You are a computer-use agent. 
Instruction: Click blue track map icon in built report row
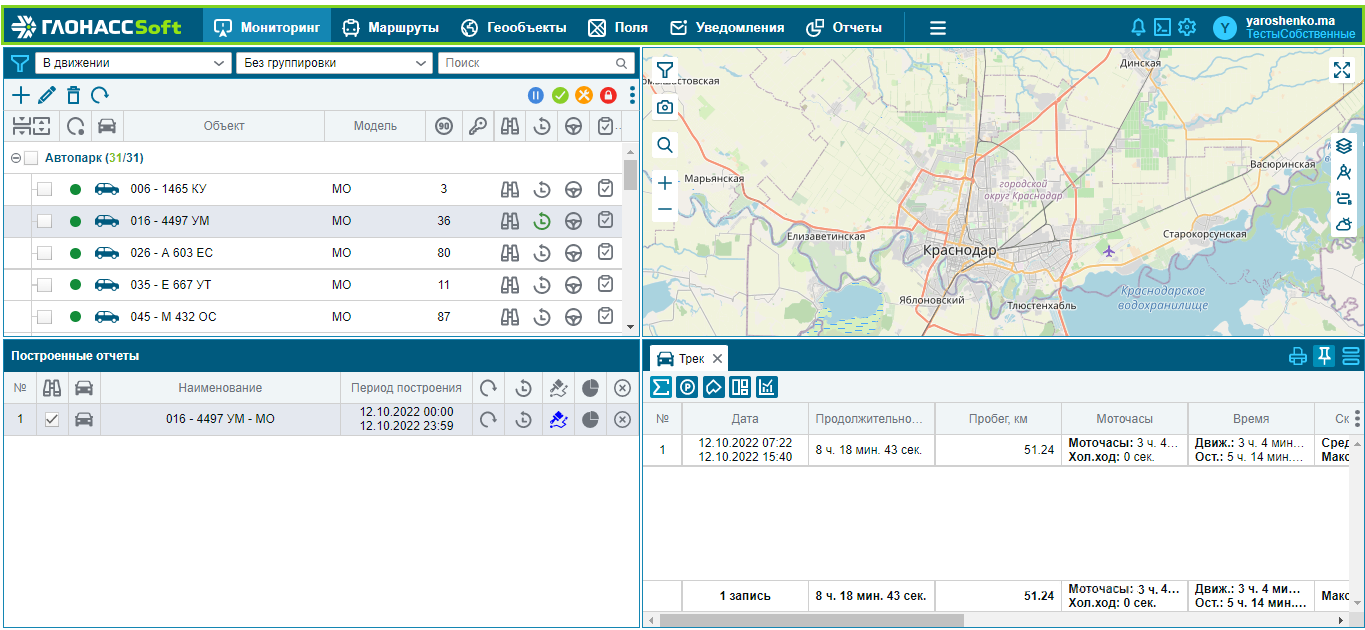558,420
